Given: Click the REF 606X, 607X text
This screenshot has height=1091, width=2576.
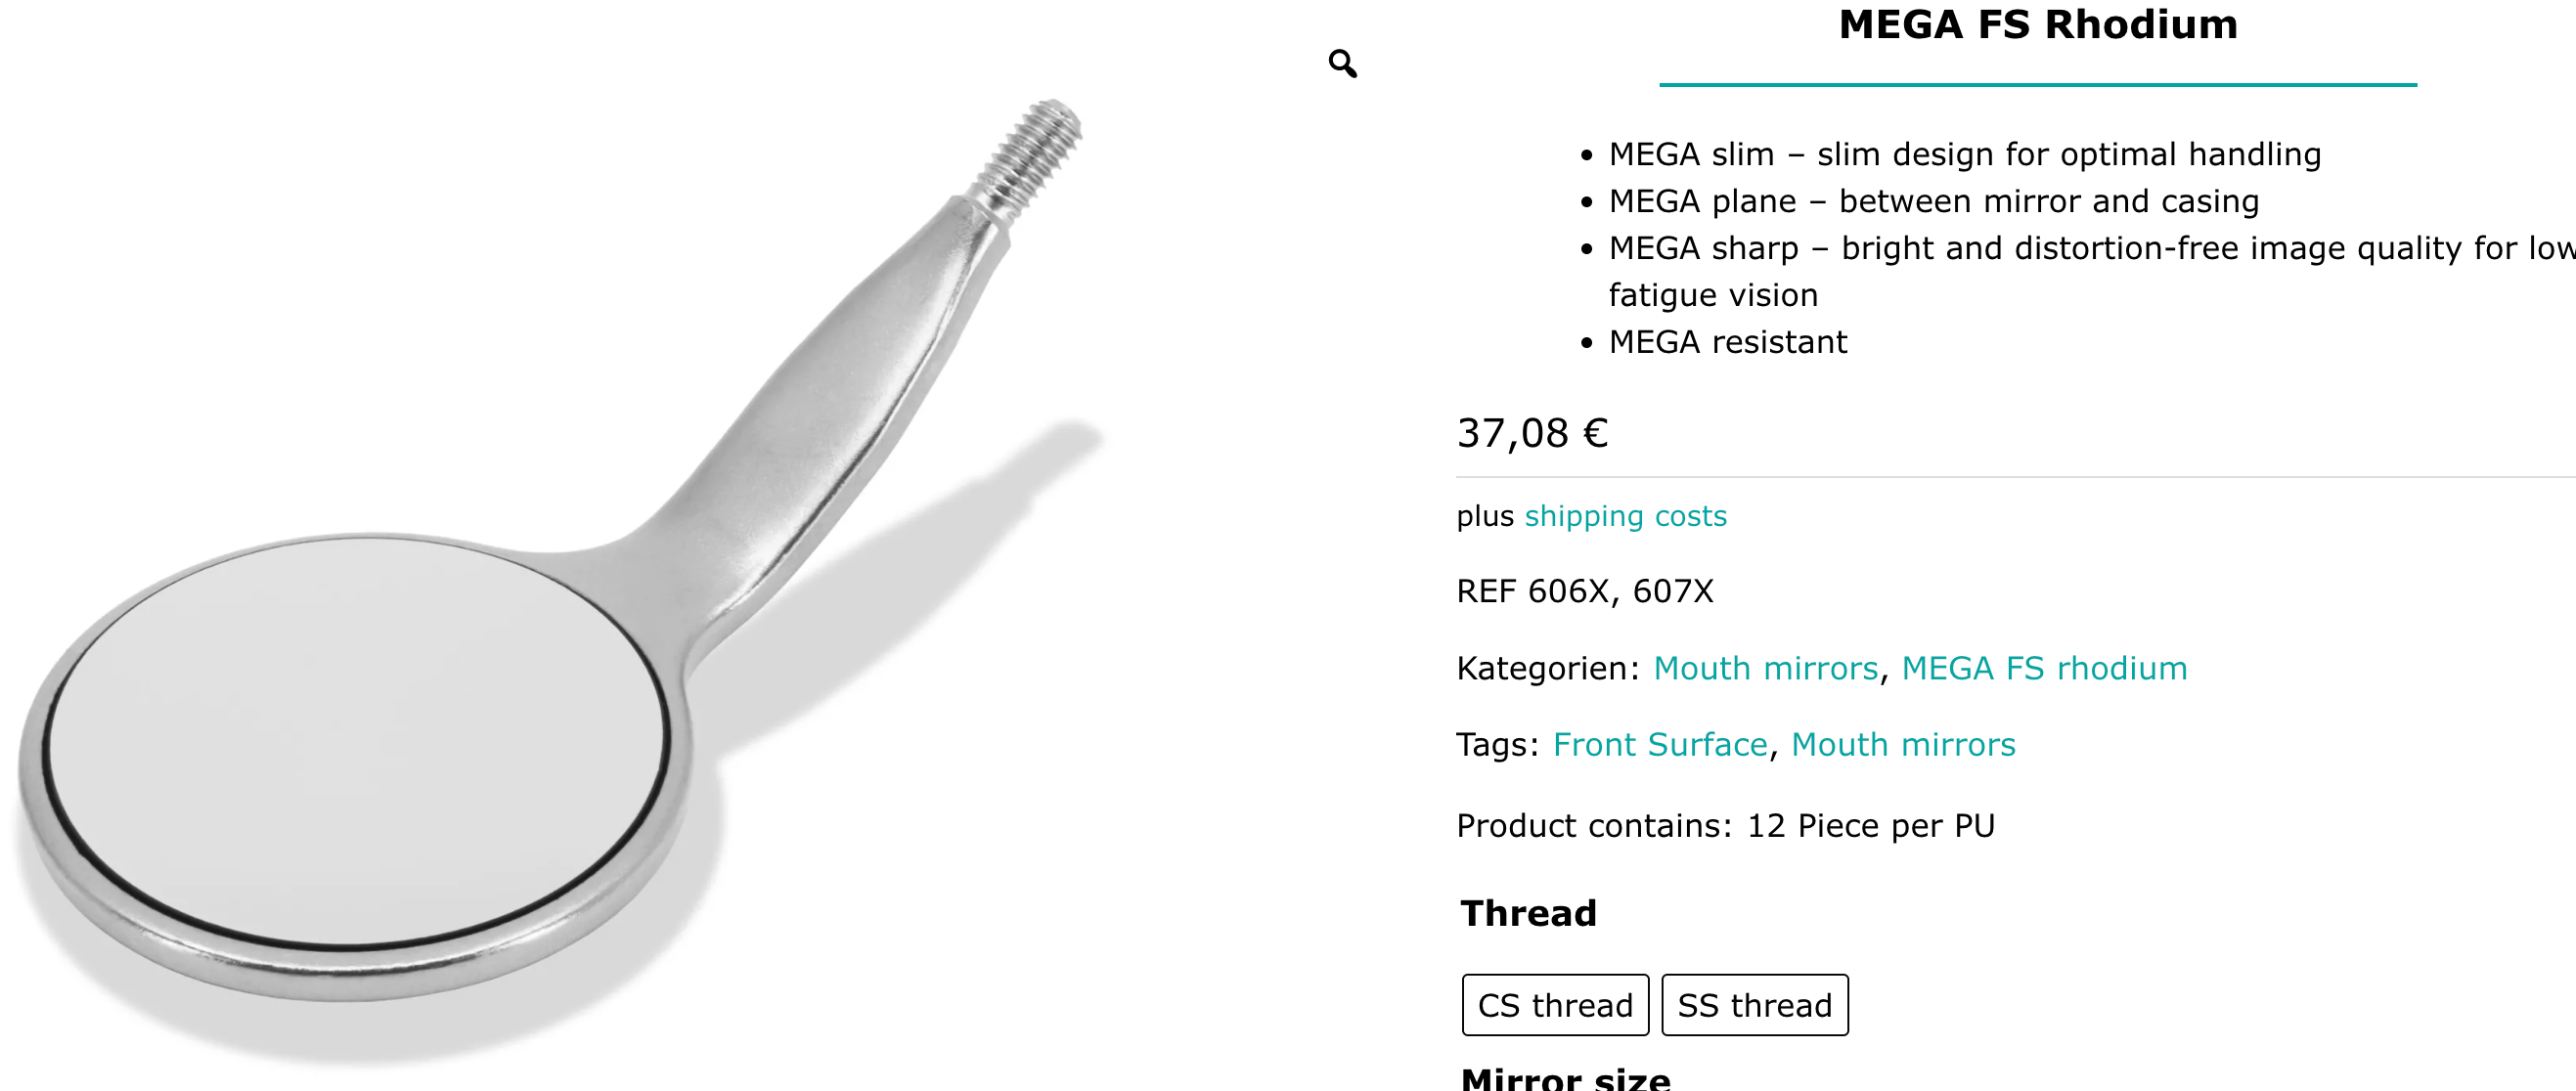Looking at the screenshot, I should (x=1584, y=591).
